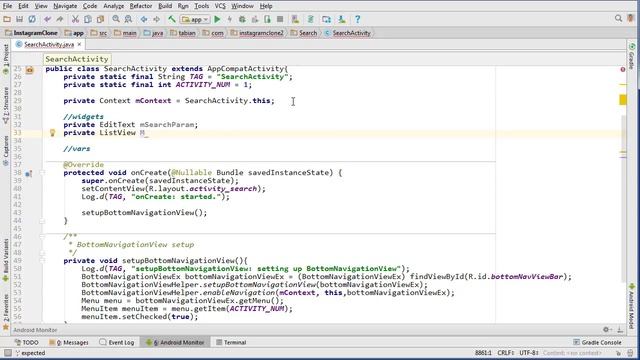
Task: Open the VCS menu
Action: (220, 6)
